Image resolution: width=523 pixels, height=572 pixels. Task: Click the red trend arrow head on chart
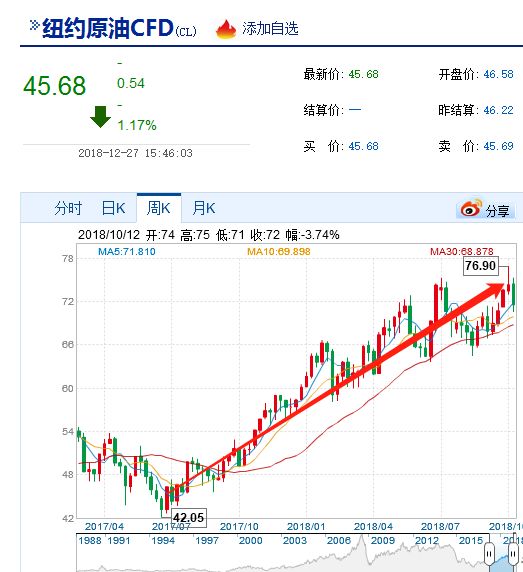pos(497,290)
